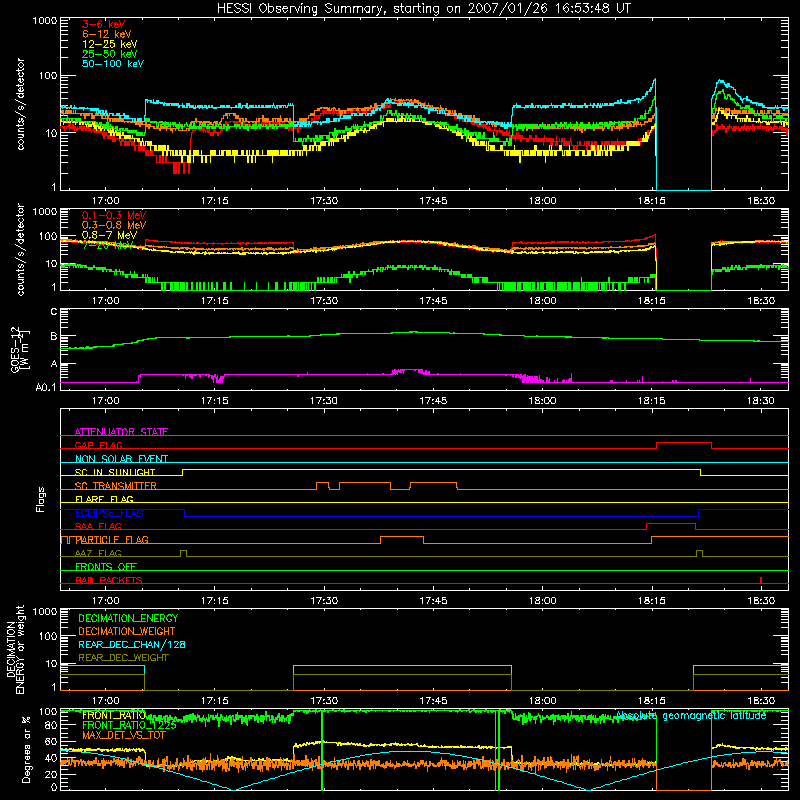Click the 17:30 tick under the Flags panel
Image resolution: width=800 pixels, height=800 pixels.
324,601
